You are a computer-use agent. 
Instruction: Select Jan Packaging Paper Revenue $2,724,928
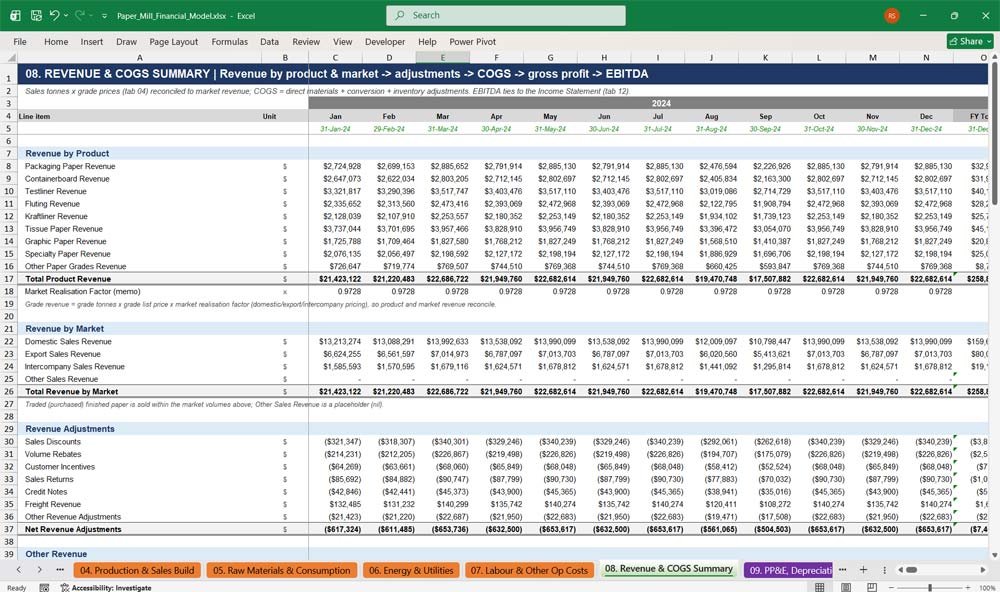335,166
